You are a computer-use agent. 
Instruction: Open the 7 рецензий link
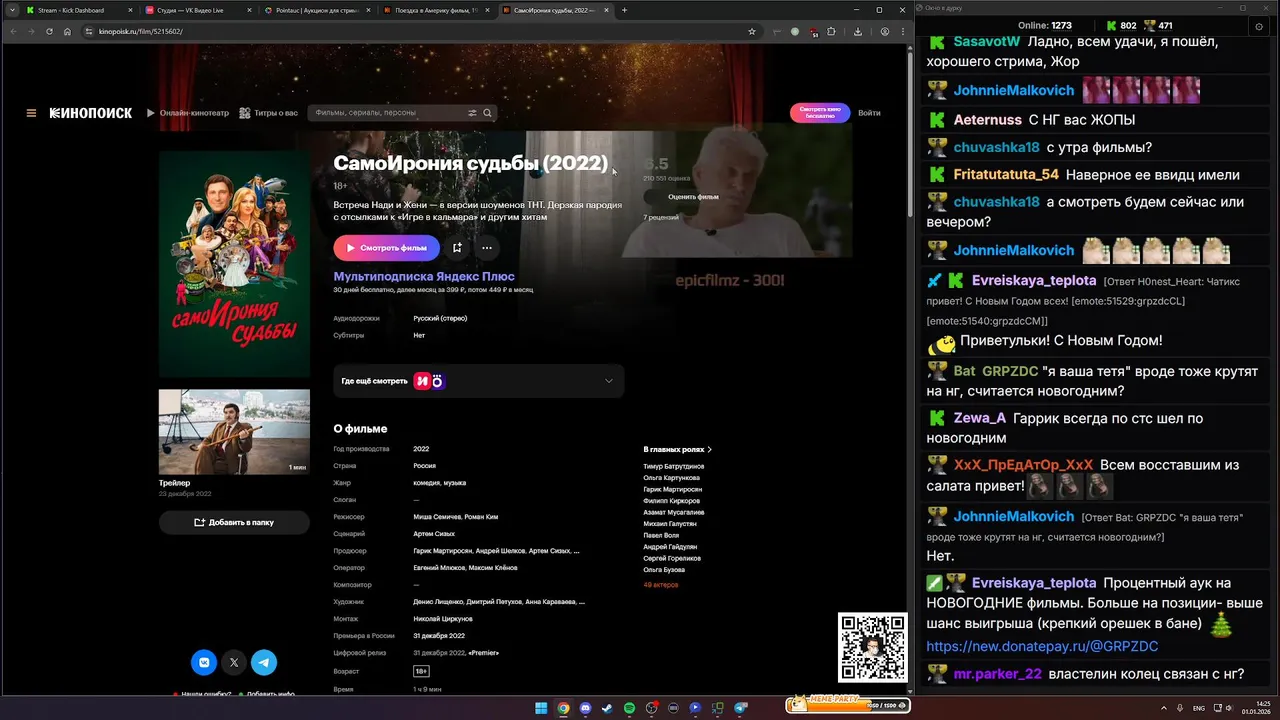tap(661, 217)
